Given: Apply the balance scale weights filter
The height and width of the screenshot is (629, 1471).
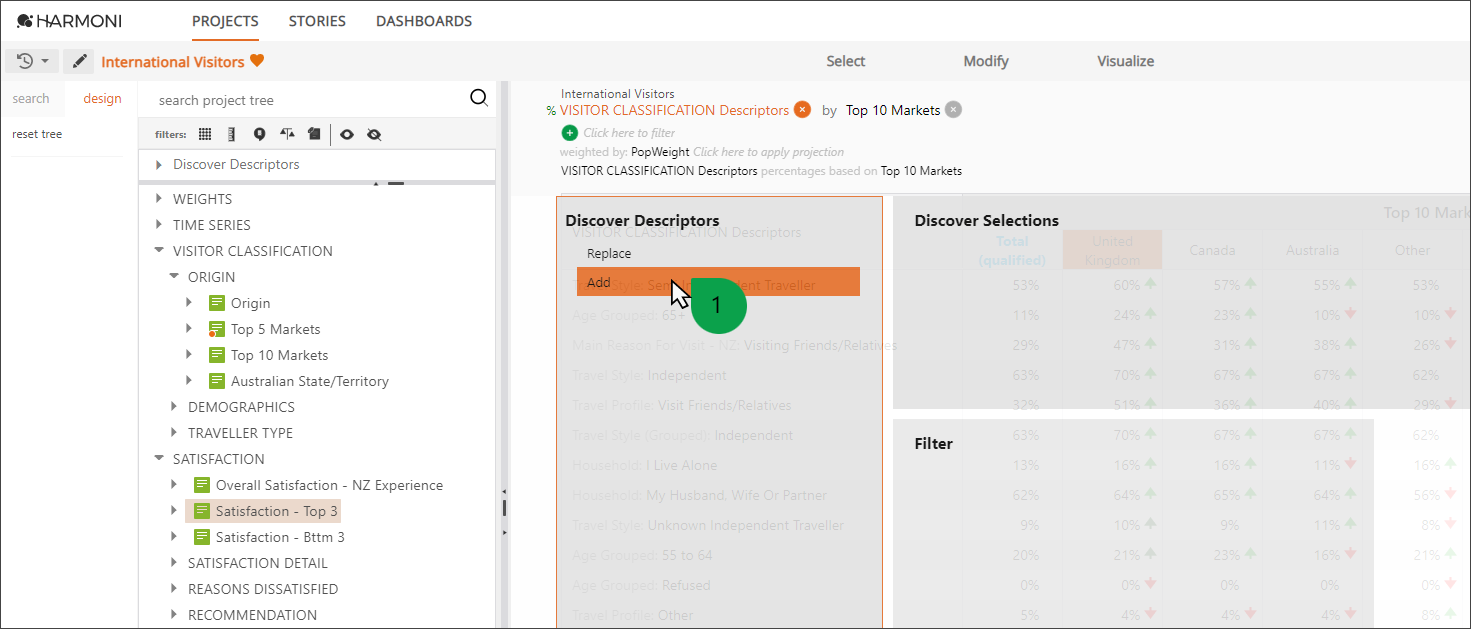Looking at the screenshot, I should point(288,134).
